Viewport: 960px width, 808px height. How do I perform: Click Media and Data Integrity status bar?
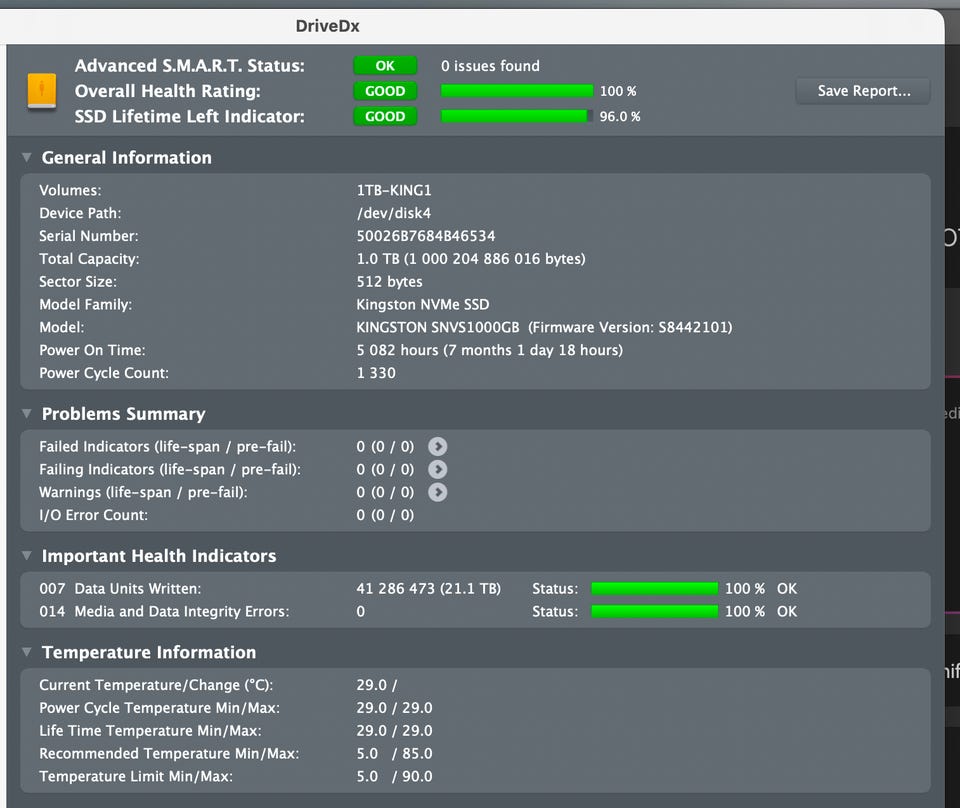pos(654,612)
